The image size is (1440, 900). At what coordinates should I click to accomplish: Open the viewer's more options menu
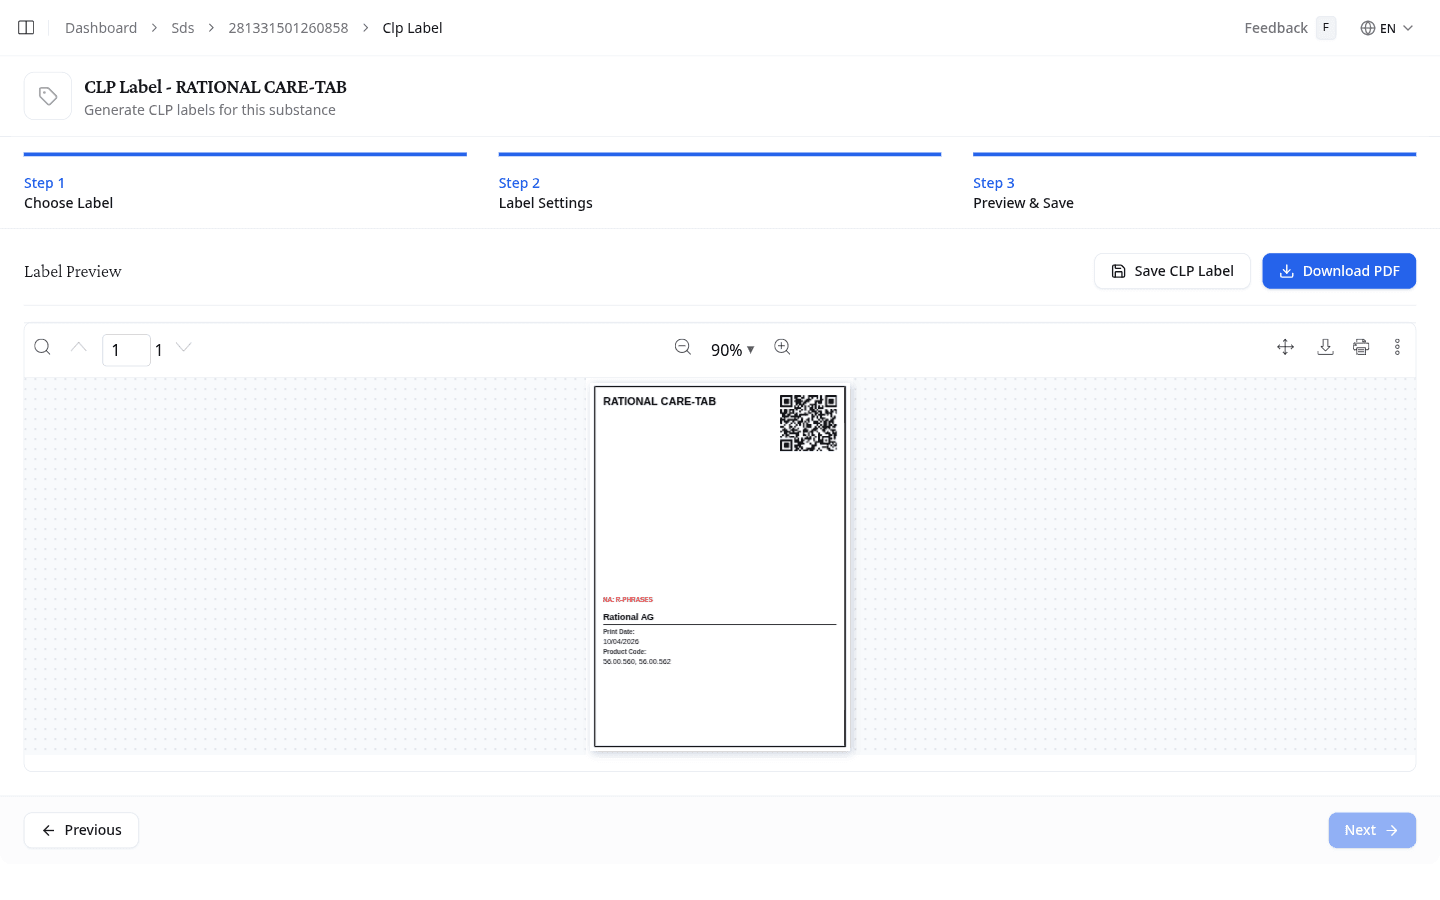(1397, 347)
